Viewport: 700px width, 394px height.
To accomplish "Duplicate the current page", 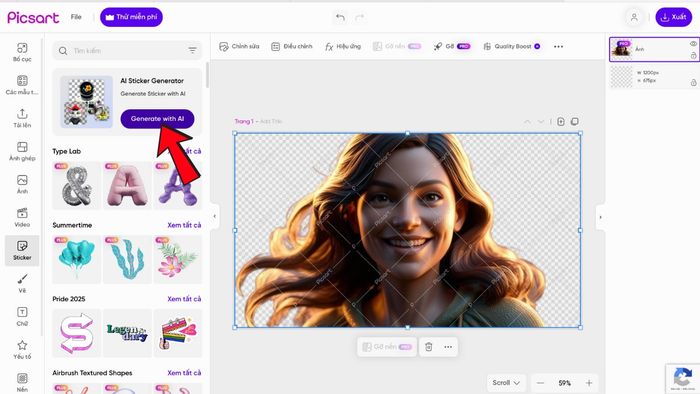I will click(x=575, y=121).
